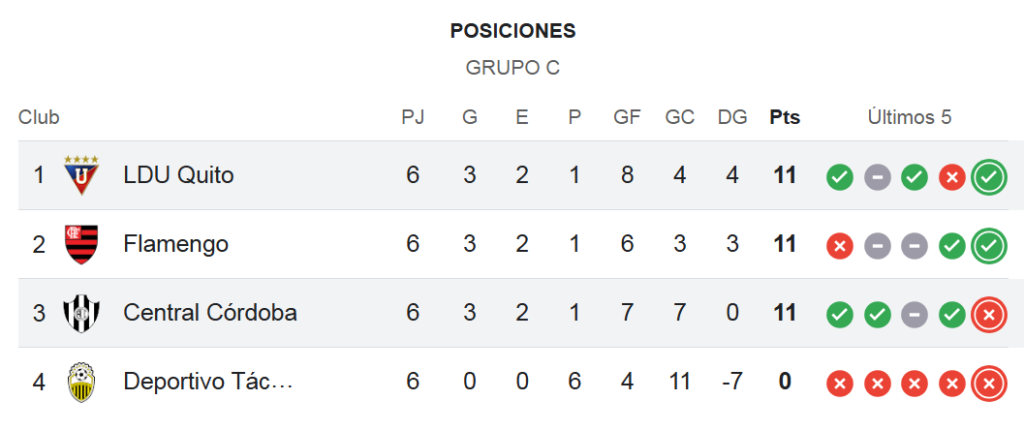Click the Central Córdoba club crest

pyautogui.click(x=82, y=313)
